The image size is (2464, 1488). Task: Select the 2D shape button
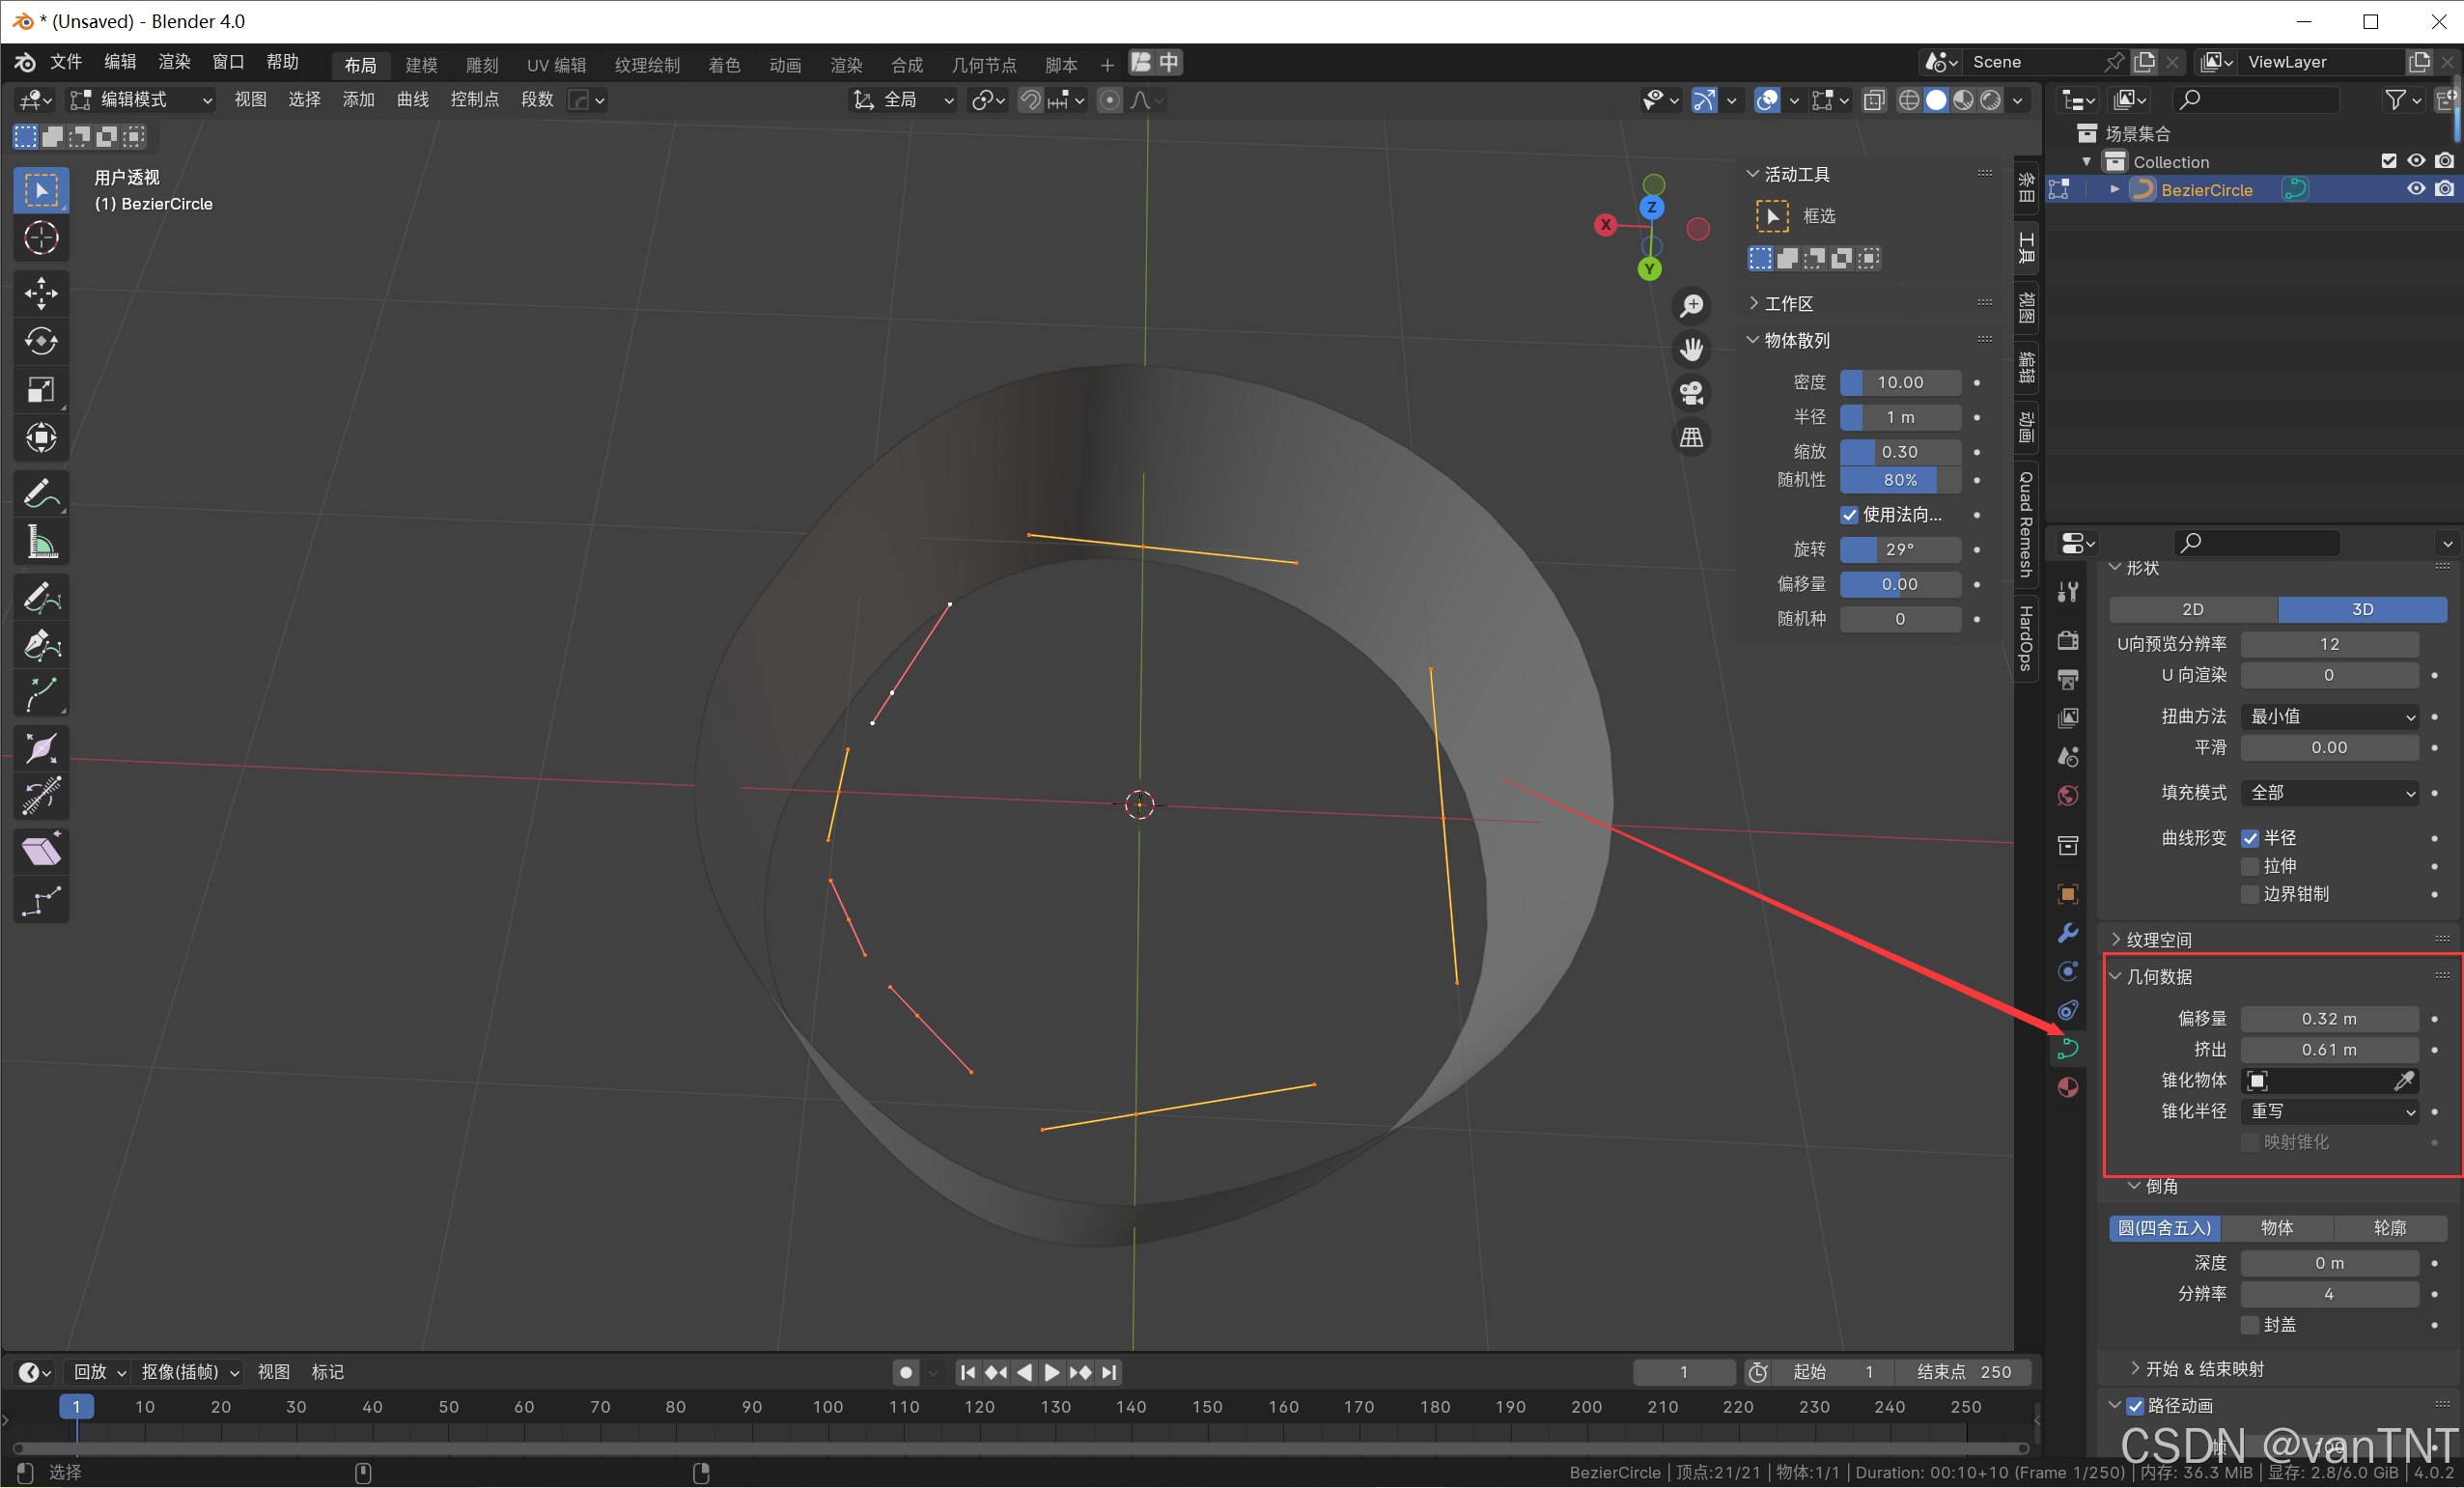tap(2192, 609)
